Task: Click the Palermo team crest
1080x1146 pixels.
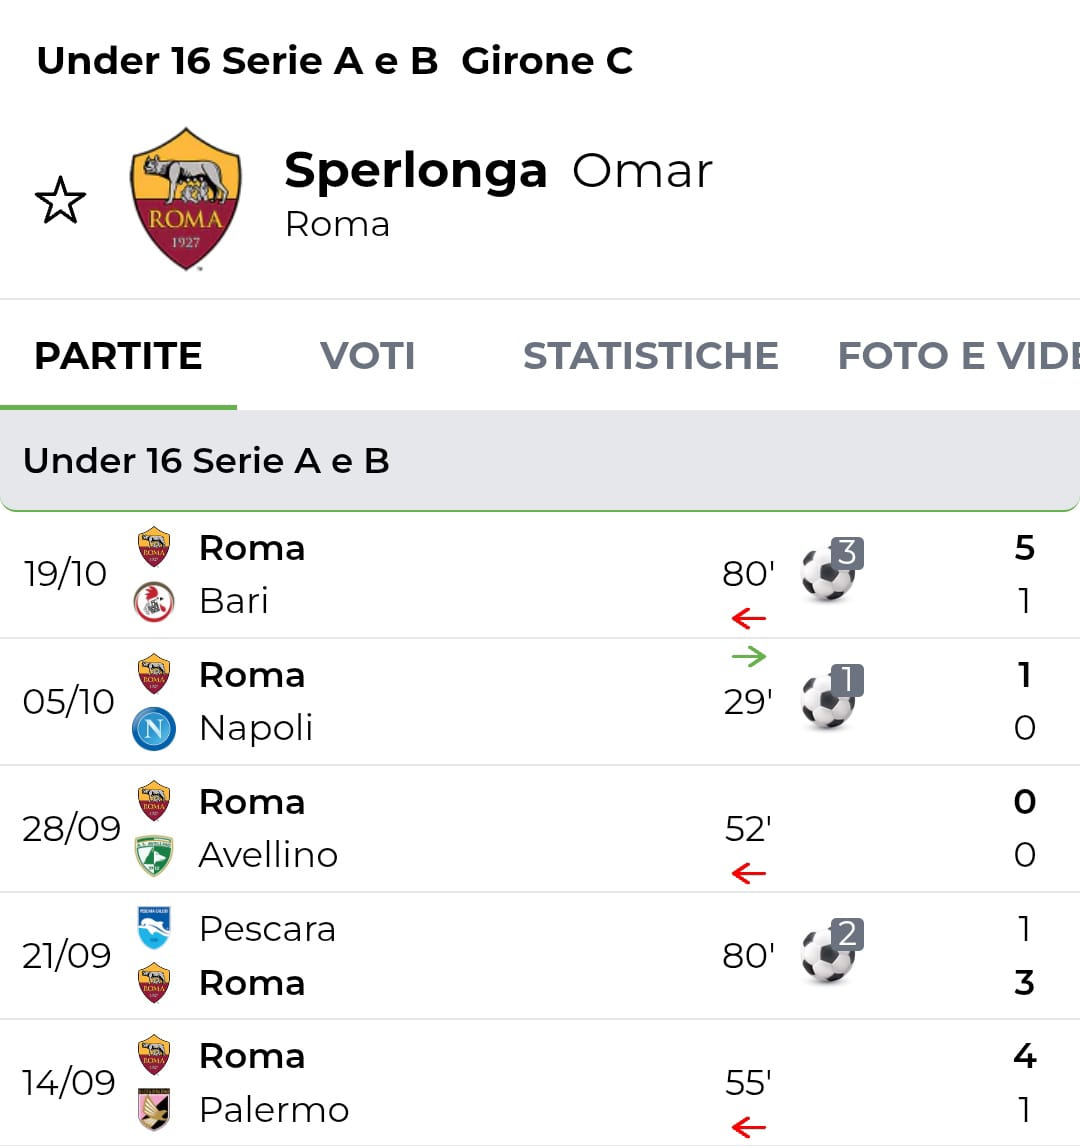Action: point(154,1110)
